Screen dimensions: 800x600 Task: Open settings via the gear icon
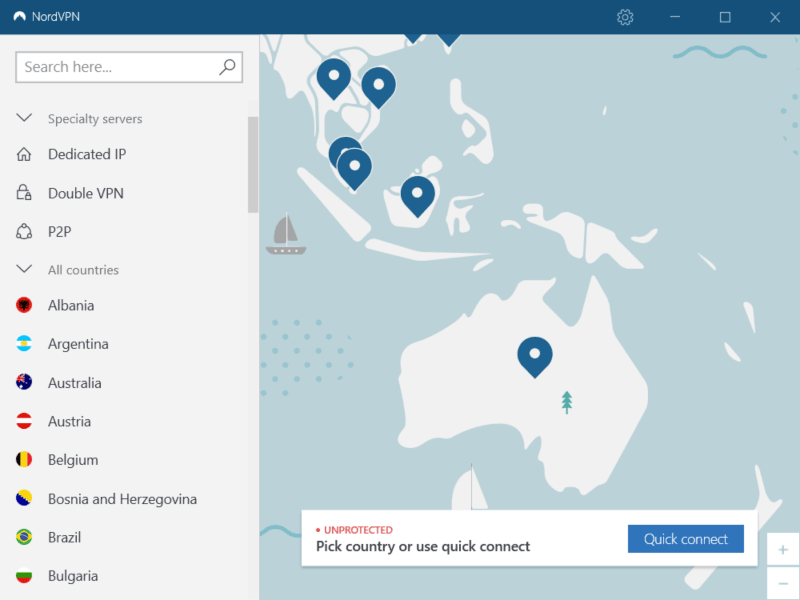(x=626, y=17)
